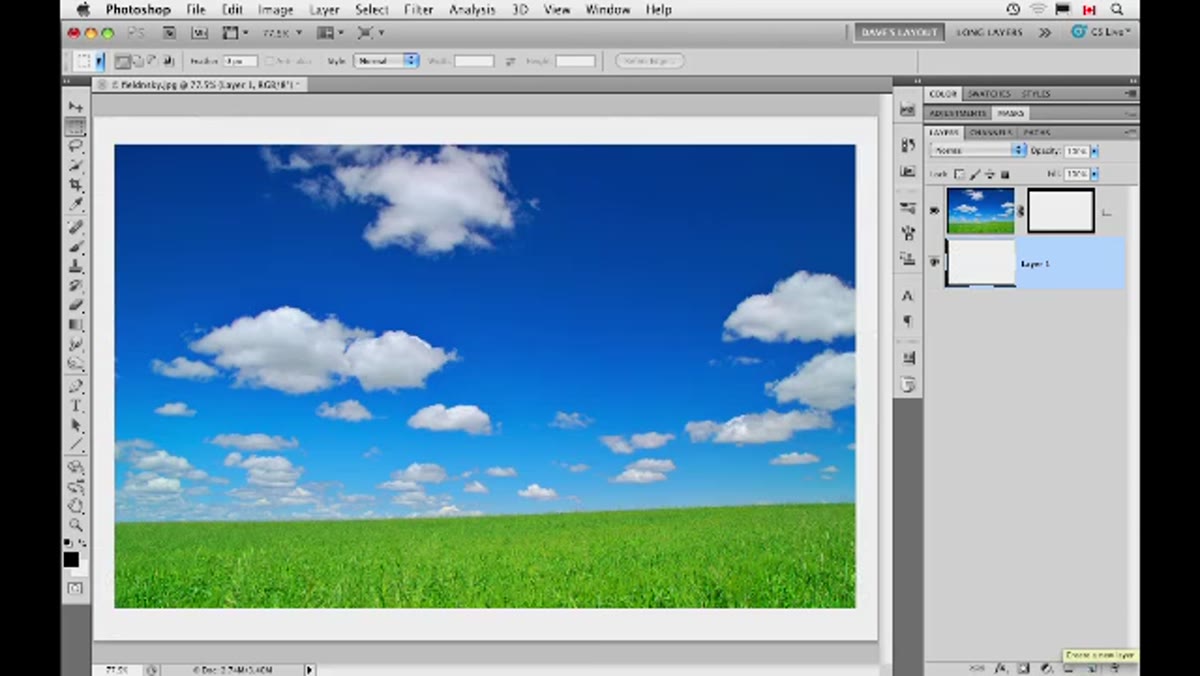This screenshot has height=676, width=1200.
Task: Open Arrange Documents dropdown
Action: coord(325,33)
